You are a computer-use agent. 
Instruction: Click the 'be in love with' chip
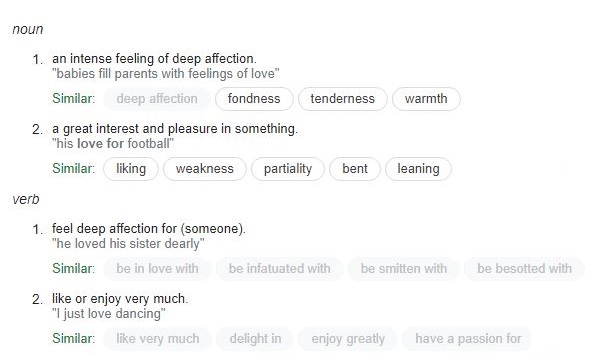(x=157, y=269)
